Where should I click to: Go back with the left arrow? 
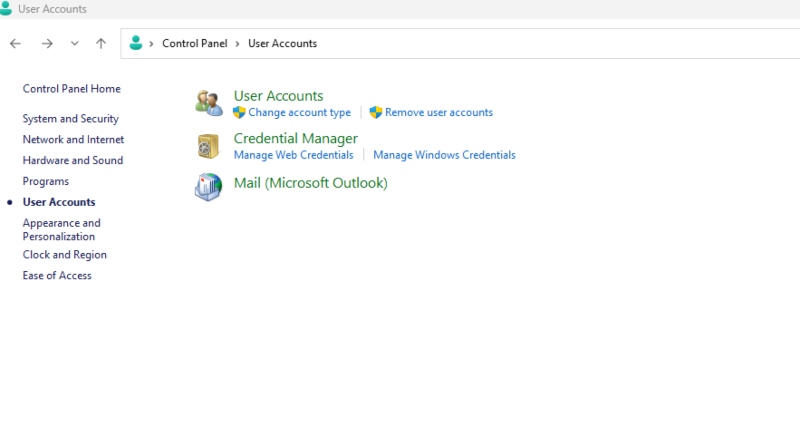point(15,44)
